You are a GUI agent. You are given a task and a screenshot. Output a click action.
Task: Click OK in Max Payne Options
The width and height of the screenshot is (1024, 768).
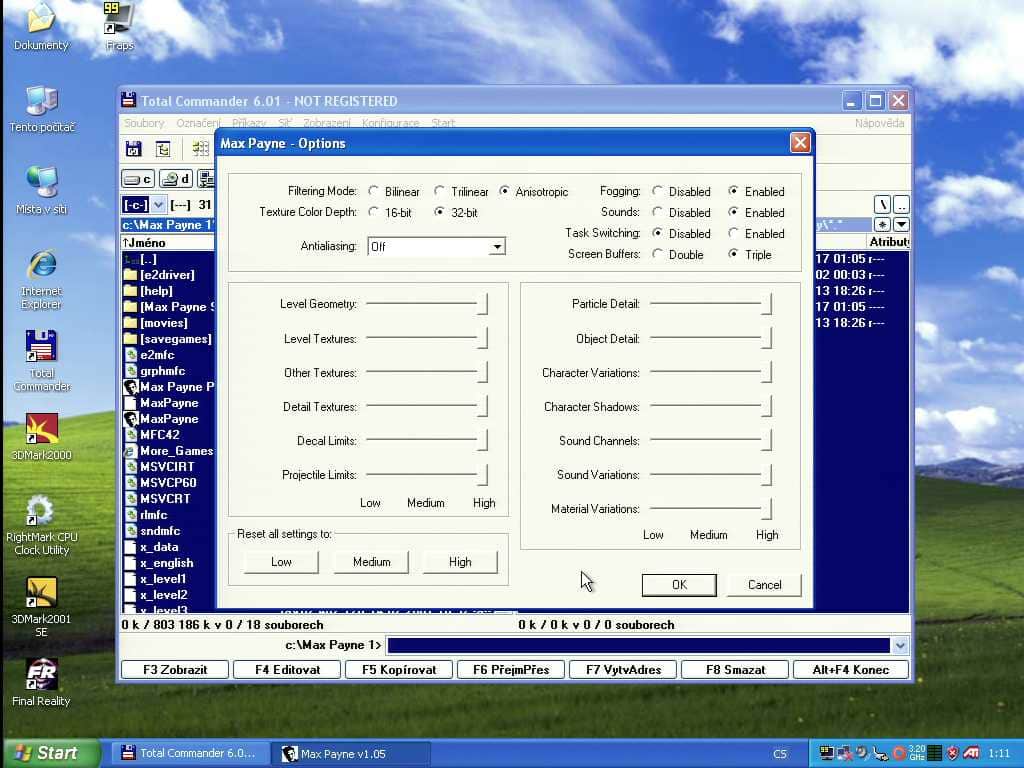[x=679, y=584]
